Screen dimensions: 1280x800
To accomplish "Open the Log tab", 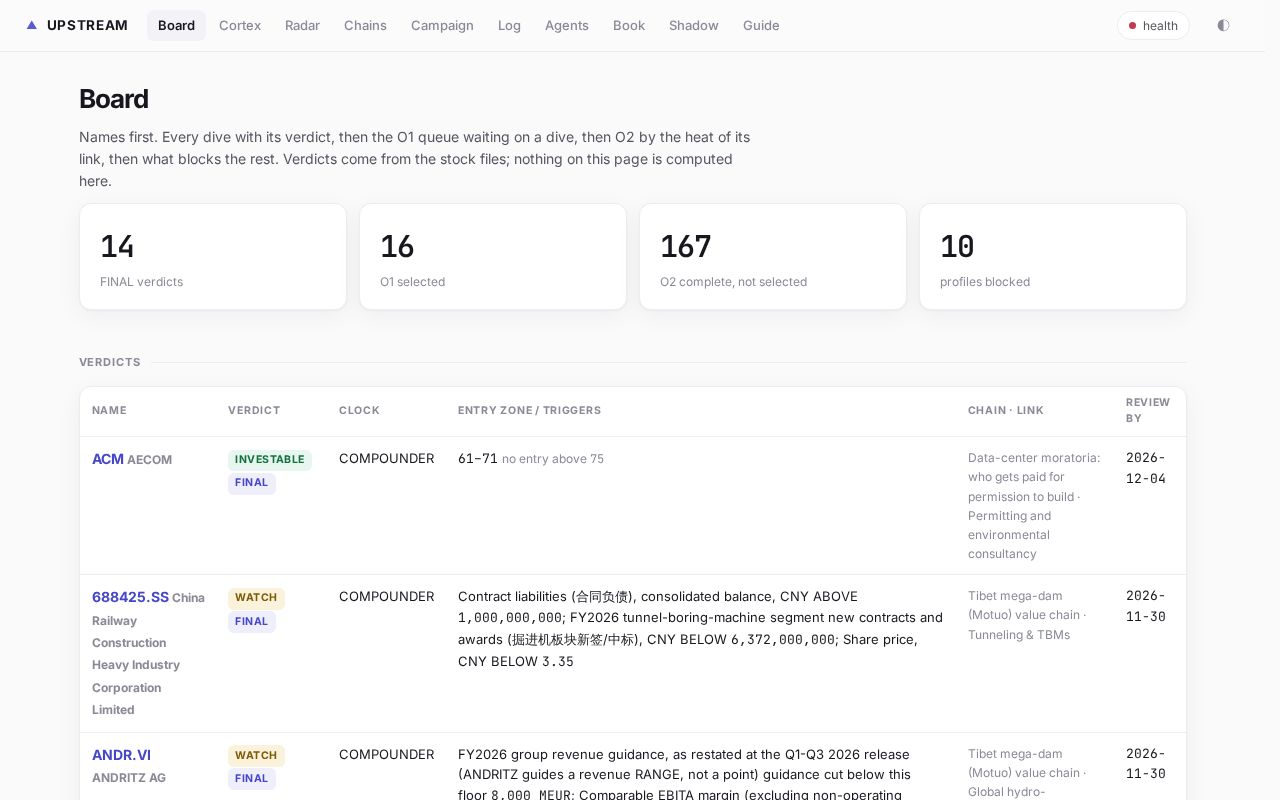I will [x=509, y=25].
